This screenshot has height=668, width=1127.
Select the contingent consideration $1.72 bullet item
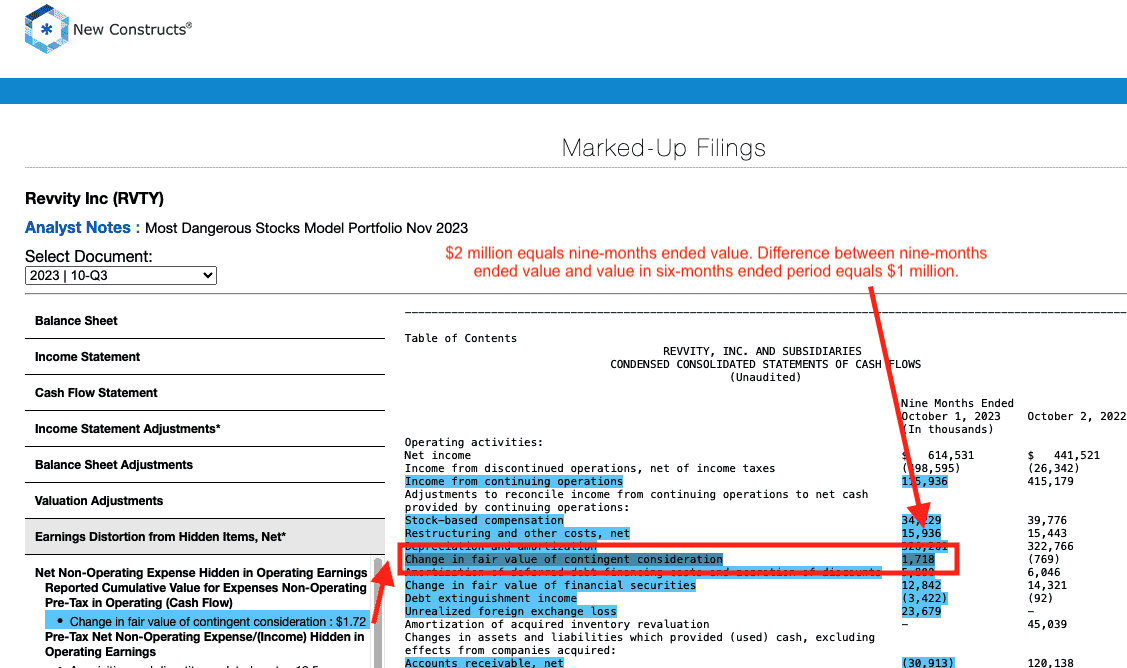point(208,621)
